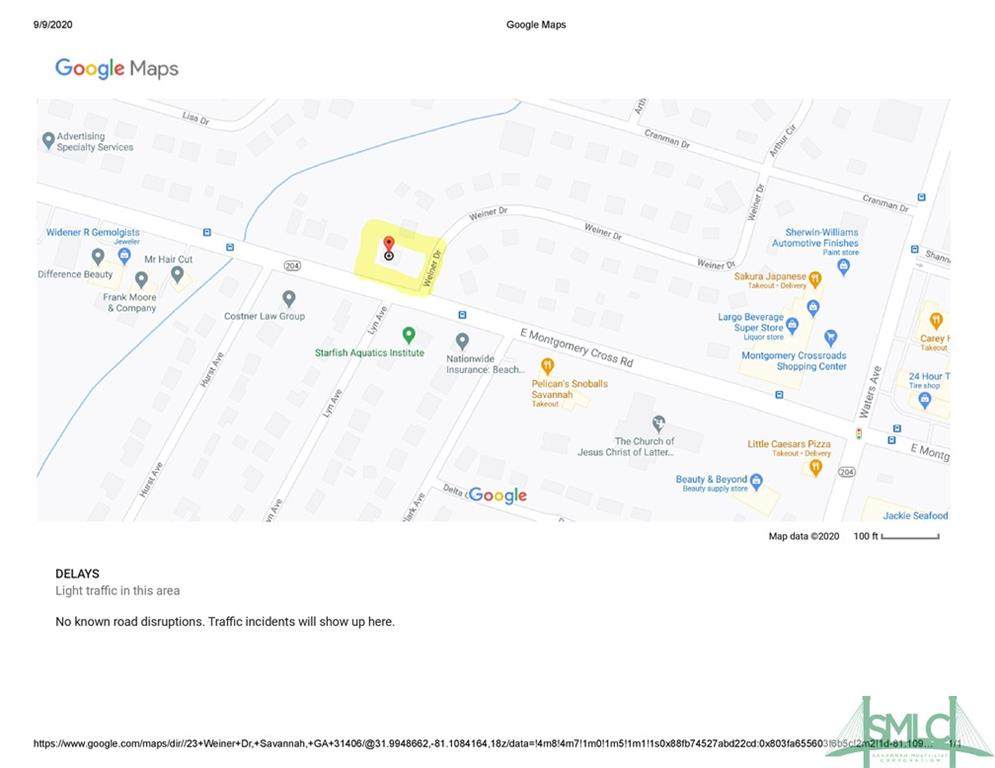
Task: Click the 'Weiner Dr' label beside the highlighted lot
Action: coord(432,269)
